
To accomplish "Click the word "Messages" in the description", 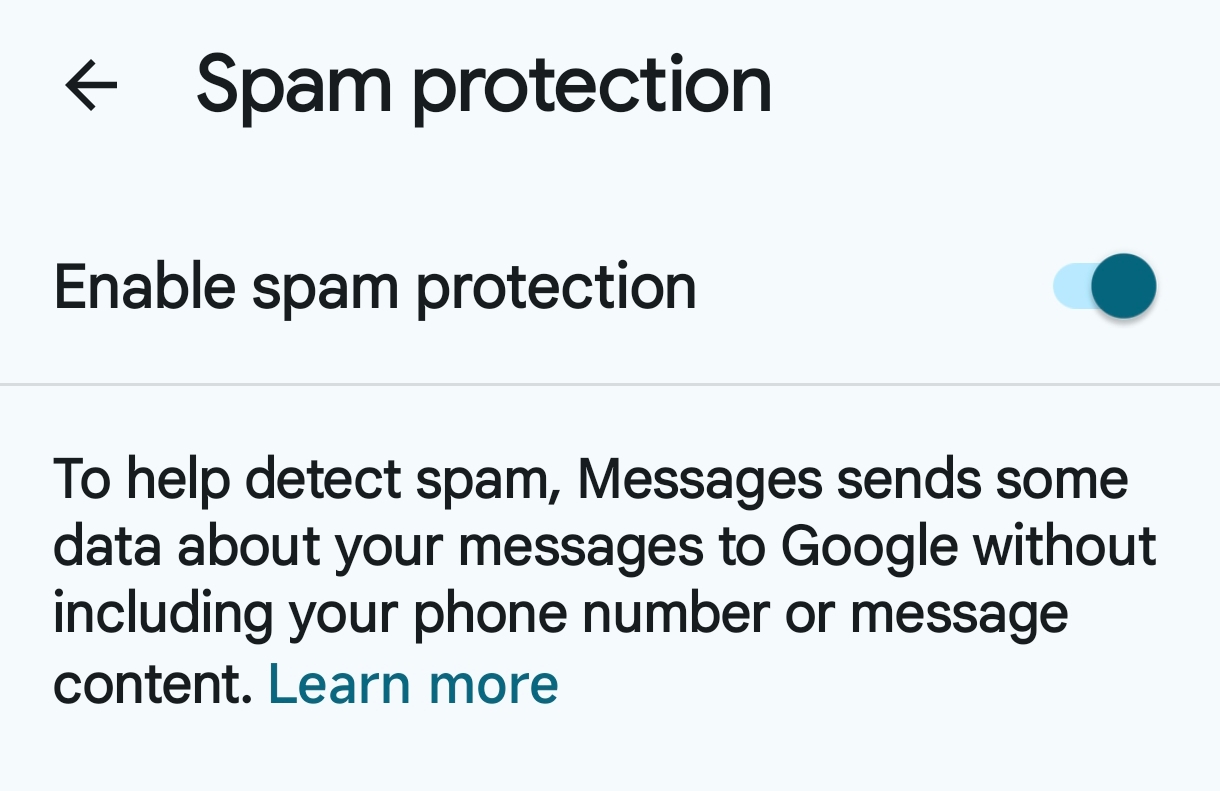I will point(699,479).
